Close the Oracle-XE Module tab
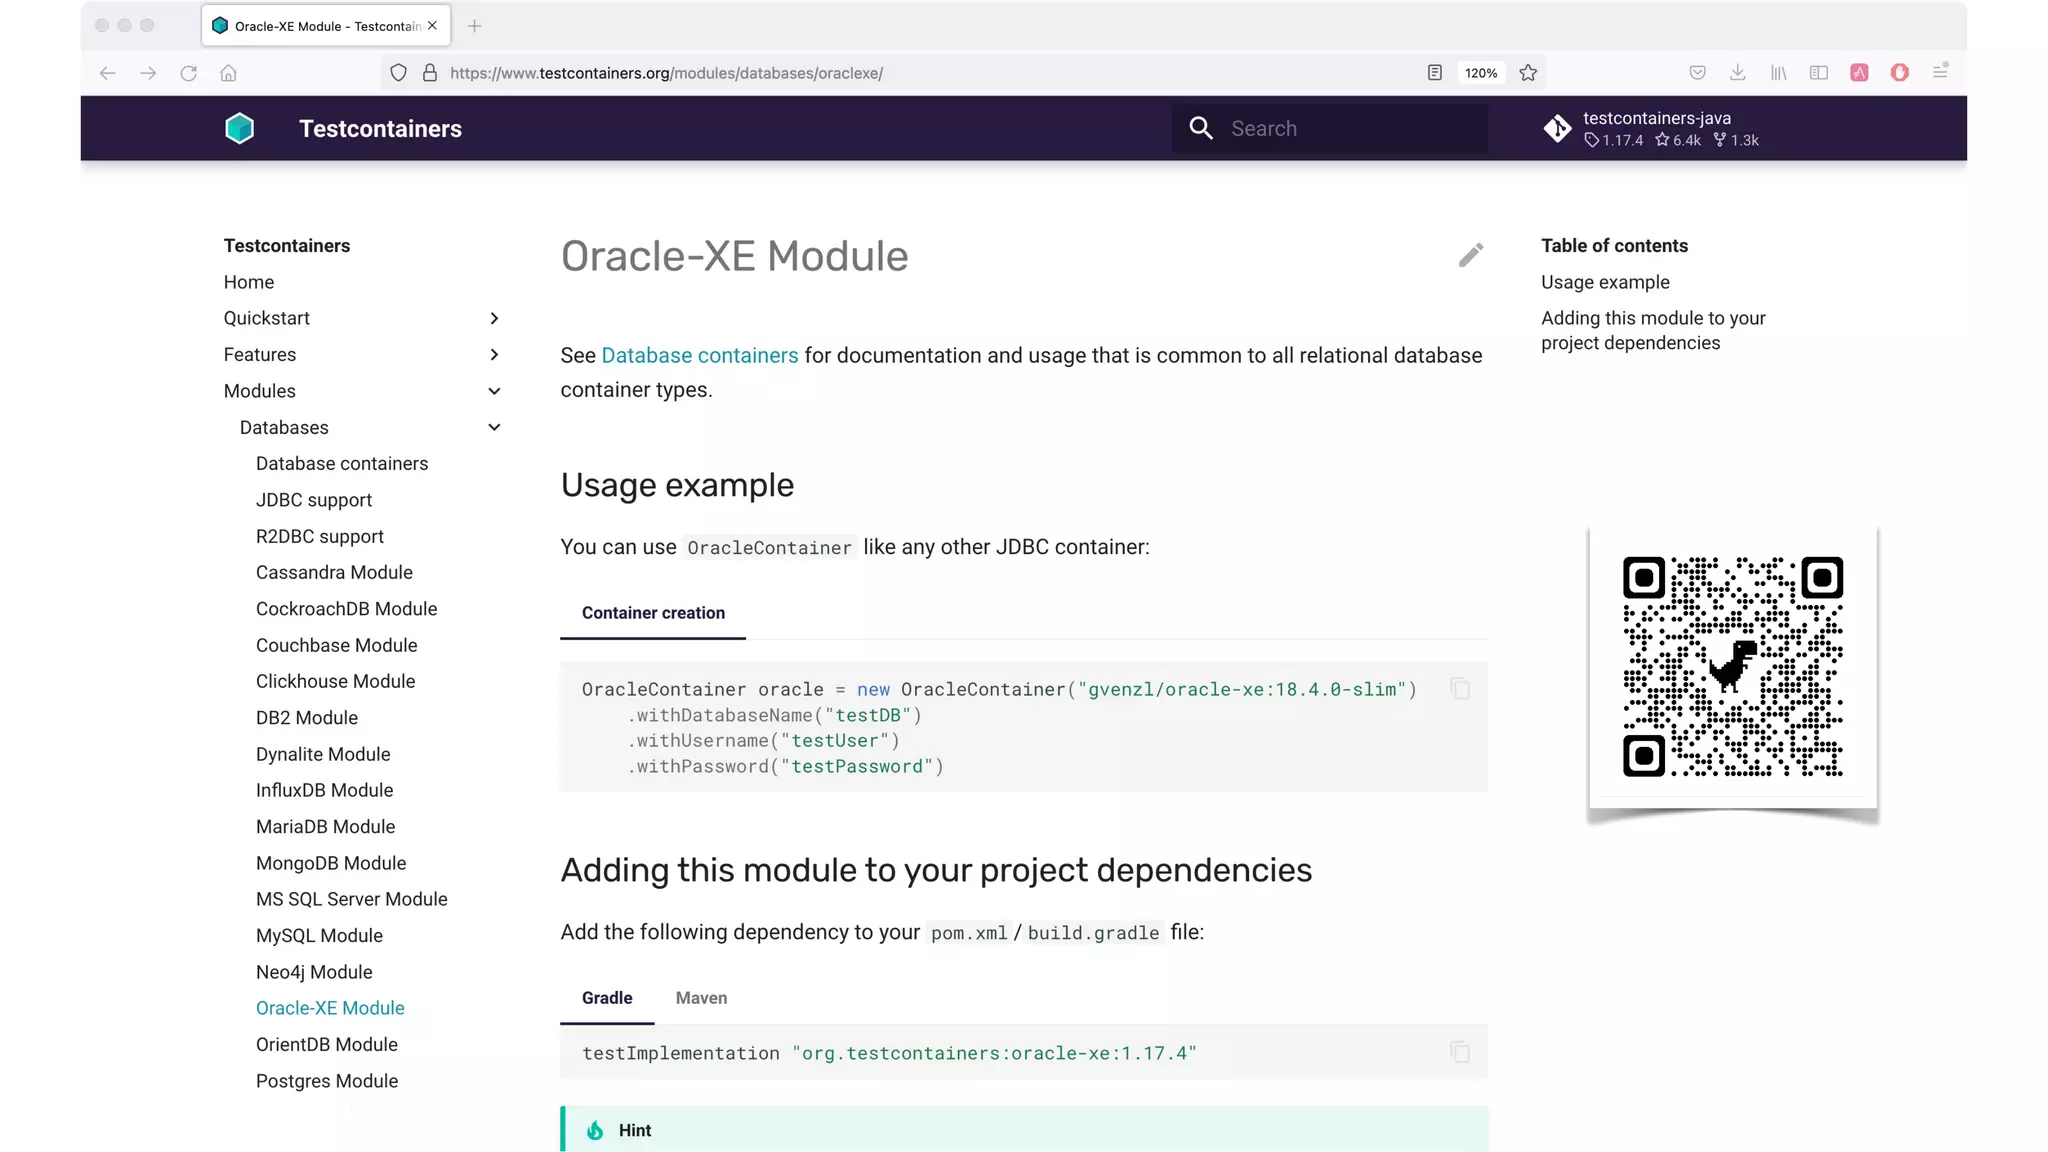2048x1152 pixels. [432, 26]
